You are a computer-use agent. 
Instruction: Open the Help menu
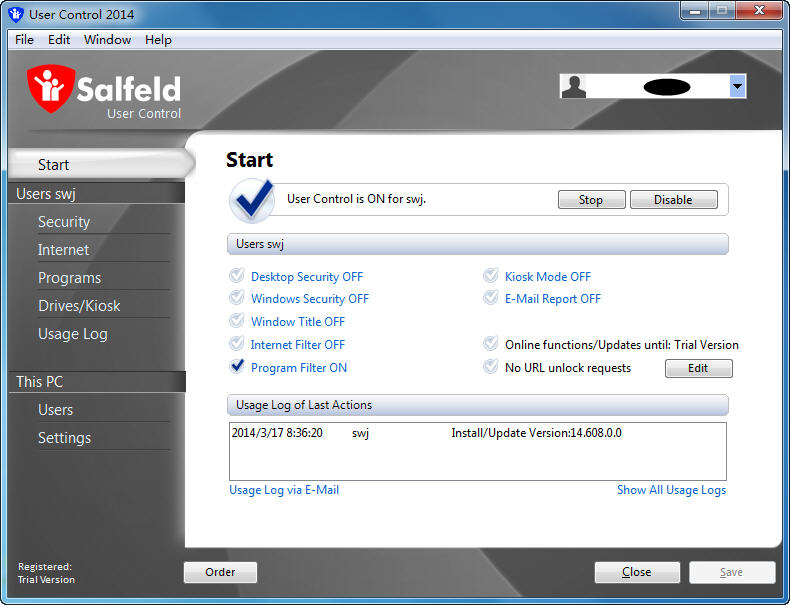pyautogui.click(x=158, y=40)
